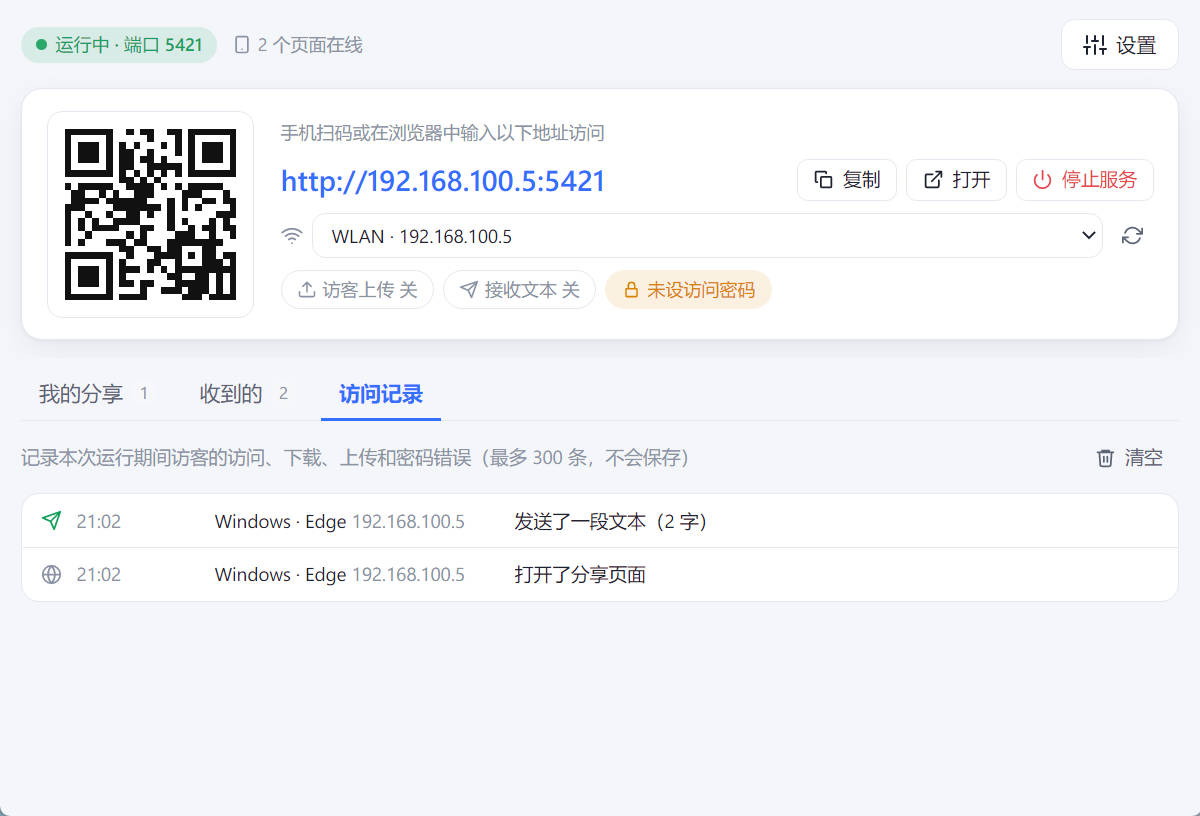The height and width of the screenshot is (816, 1200).
Task: Clear access log with 清空
Action: click(1130, 458)
